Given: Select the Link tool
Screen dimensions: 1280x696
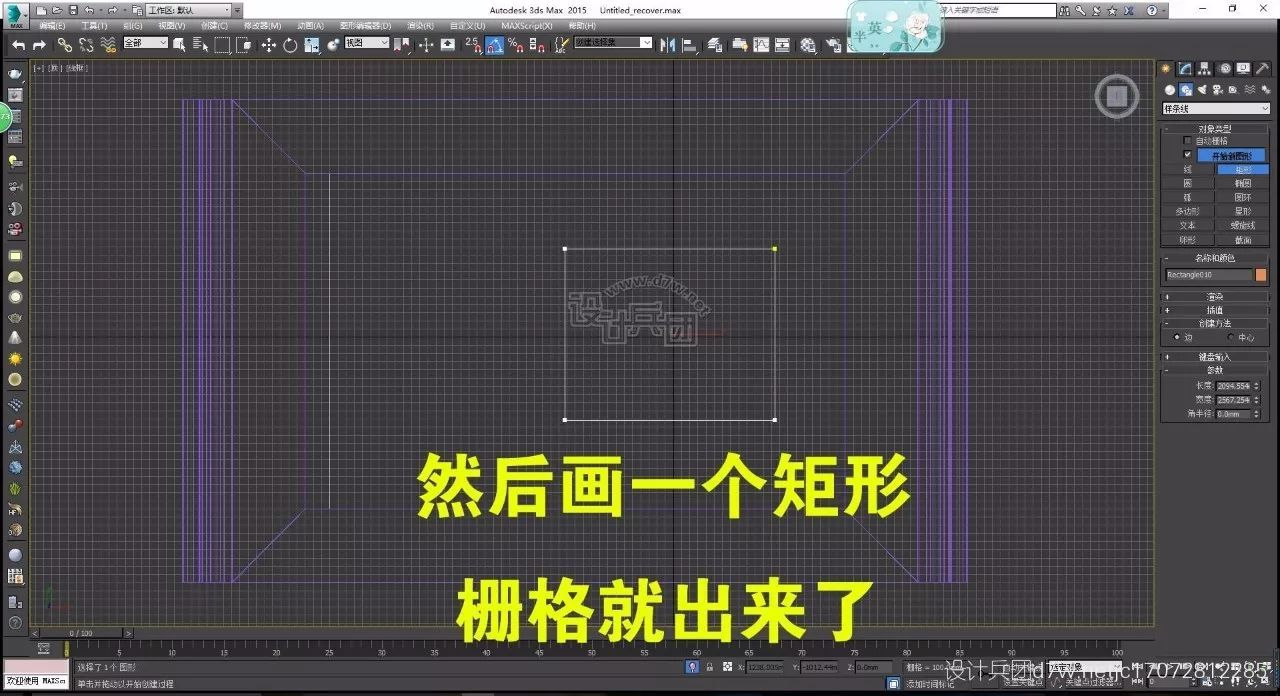Looking at the screenshot, I should (64, 45).
